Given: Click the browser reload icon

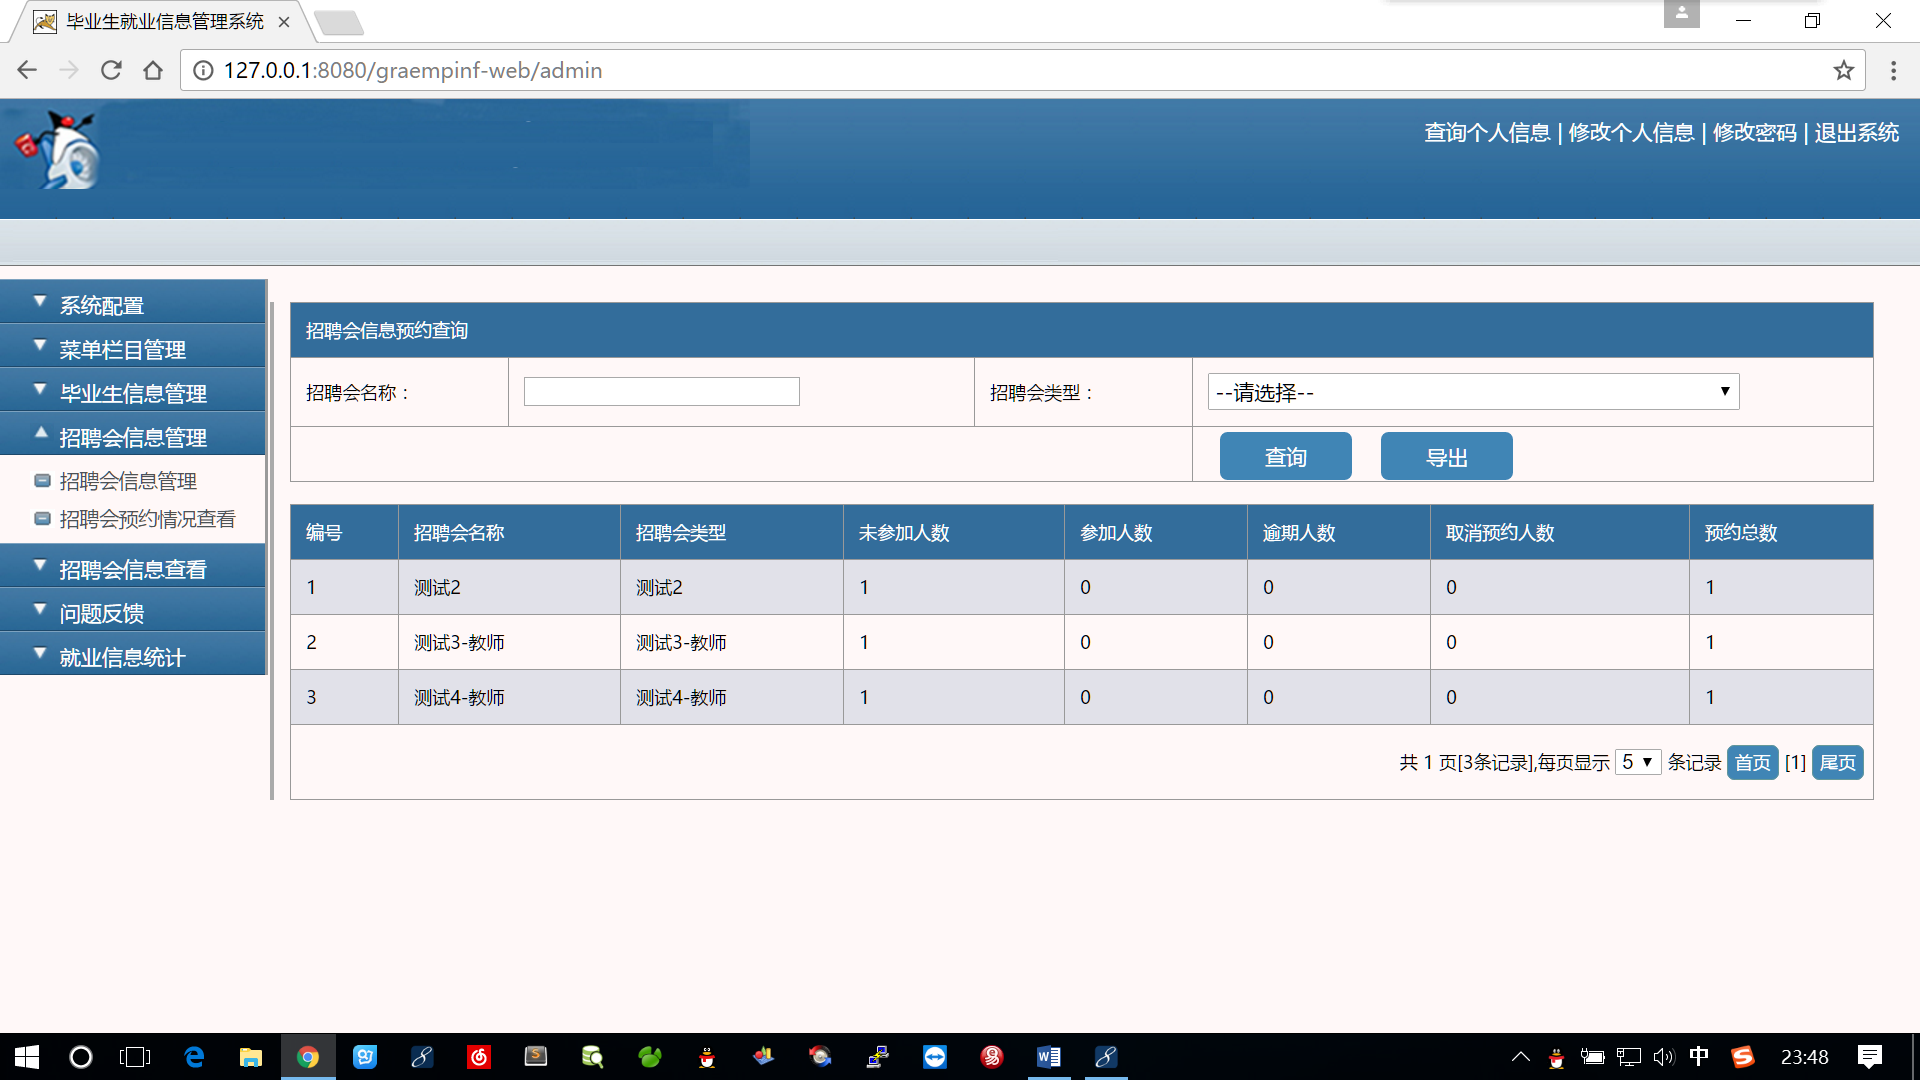Looking at the screenshot, I should pyautogui.click(x=111, y=70).
